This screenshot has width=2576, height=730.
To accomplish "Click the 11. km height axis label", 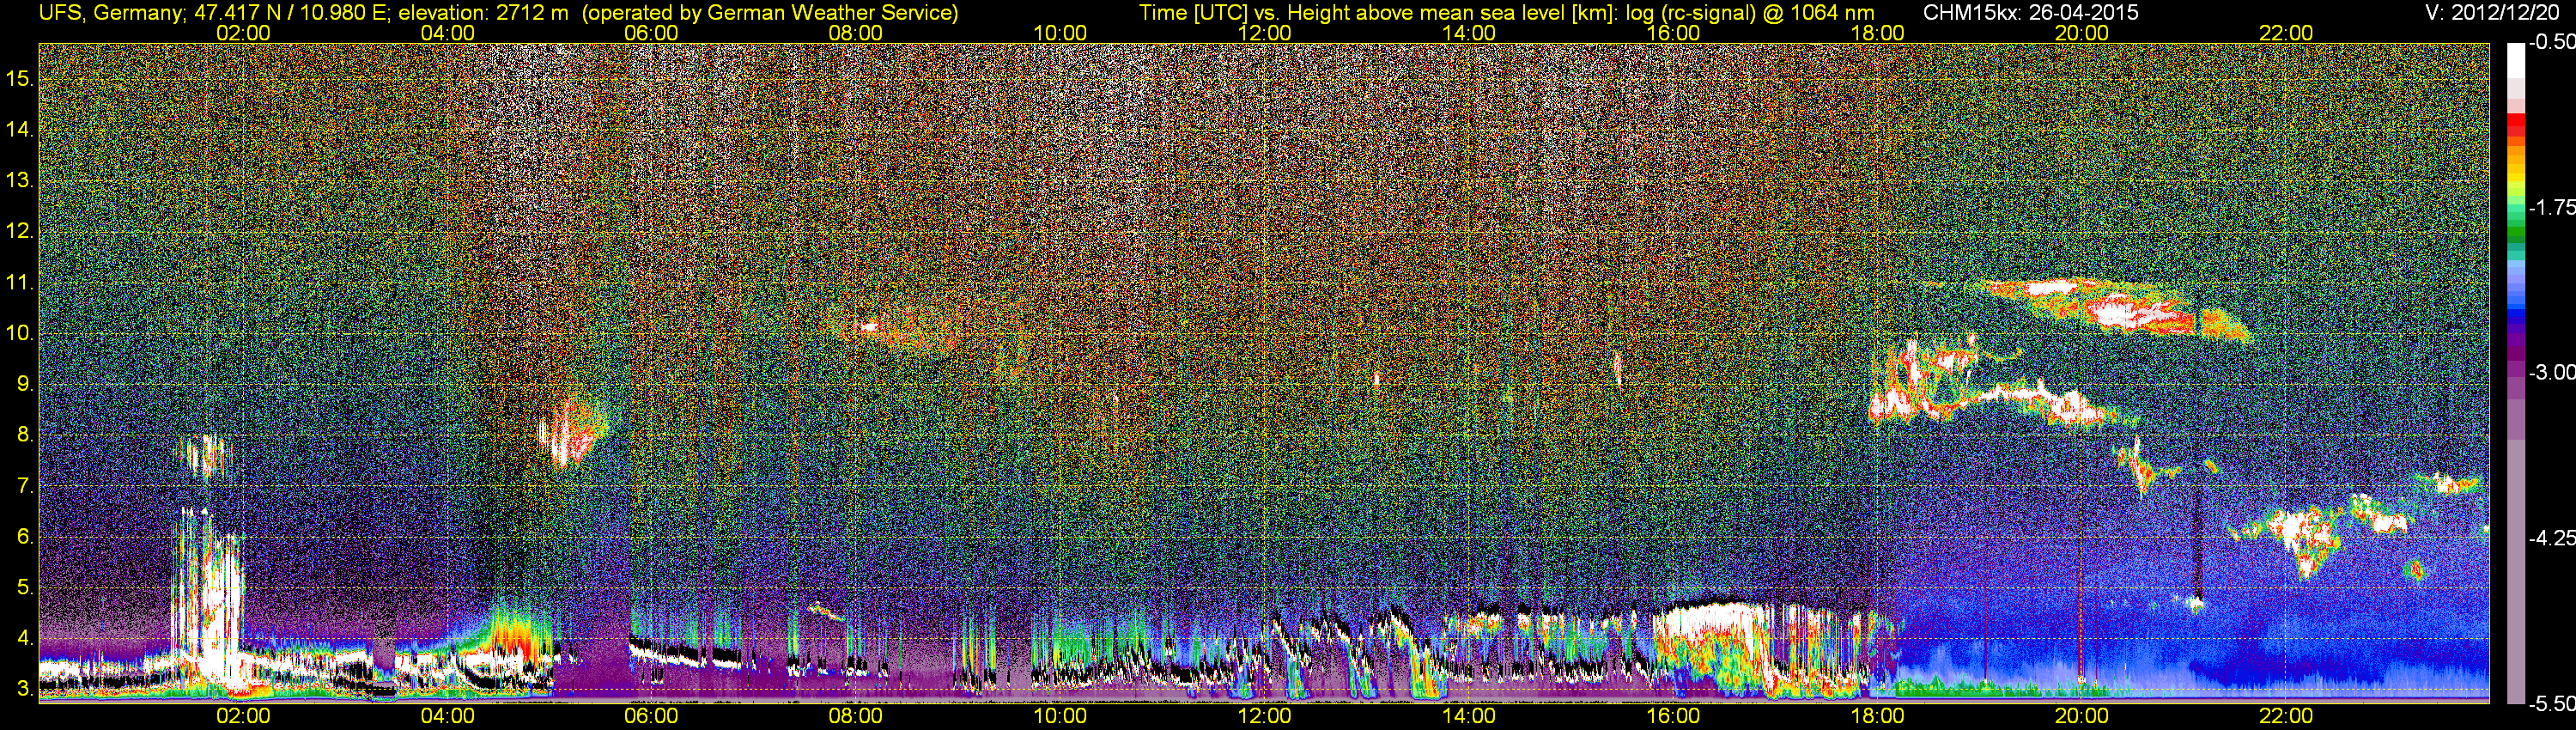I will [19, 282].
